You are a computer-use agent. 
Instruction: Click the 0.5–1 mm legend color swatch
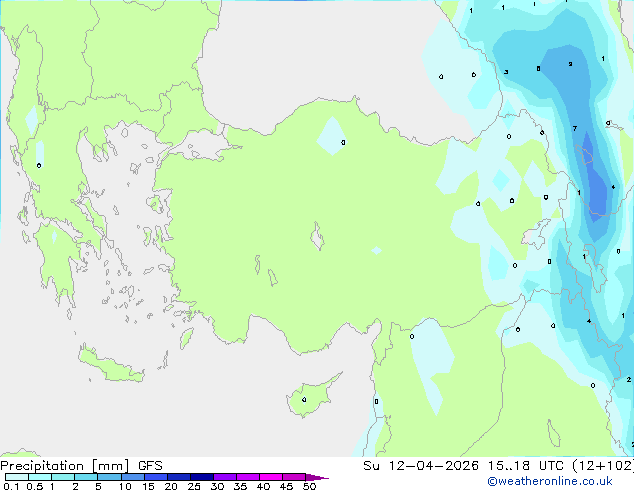[40, 477]
